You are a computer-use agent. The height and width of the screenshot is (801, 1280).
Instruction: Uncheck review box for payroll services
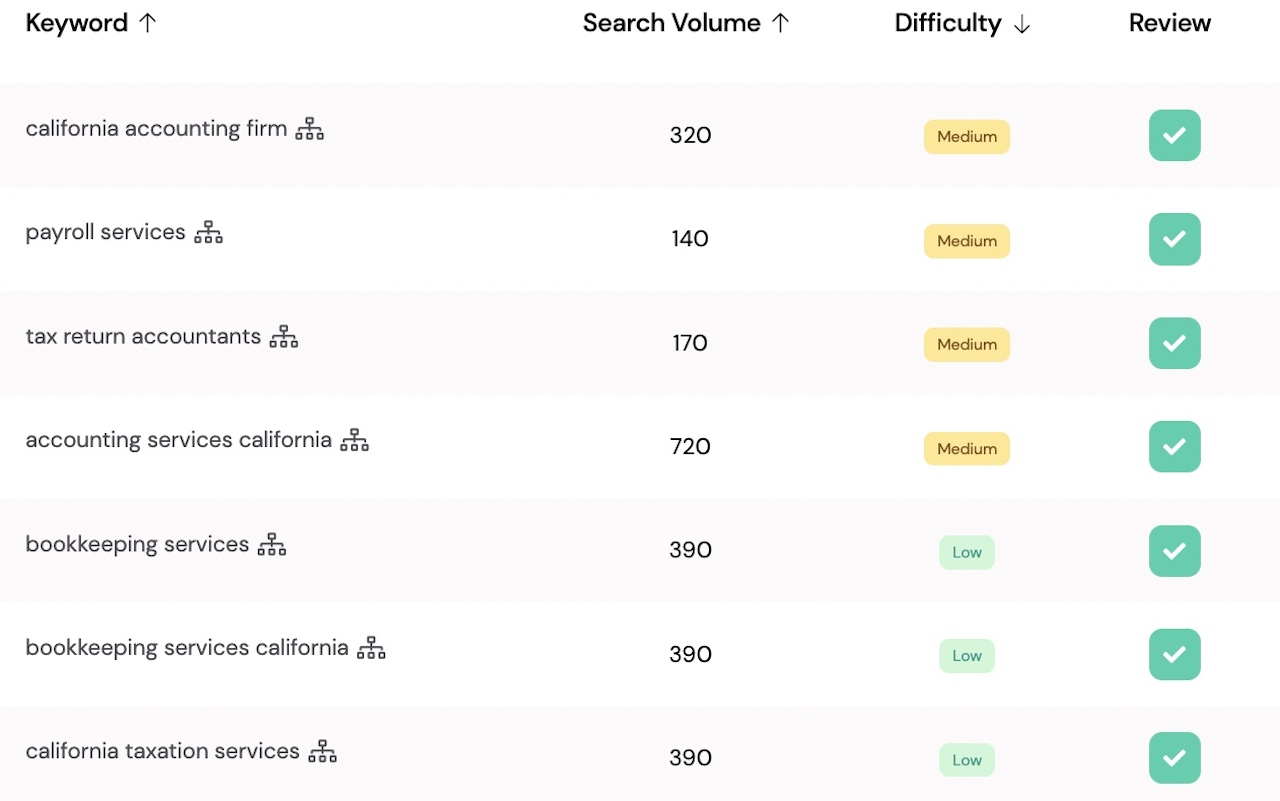click(1174, 239)
